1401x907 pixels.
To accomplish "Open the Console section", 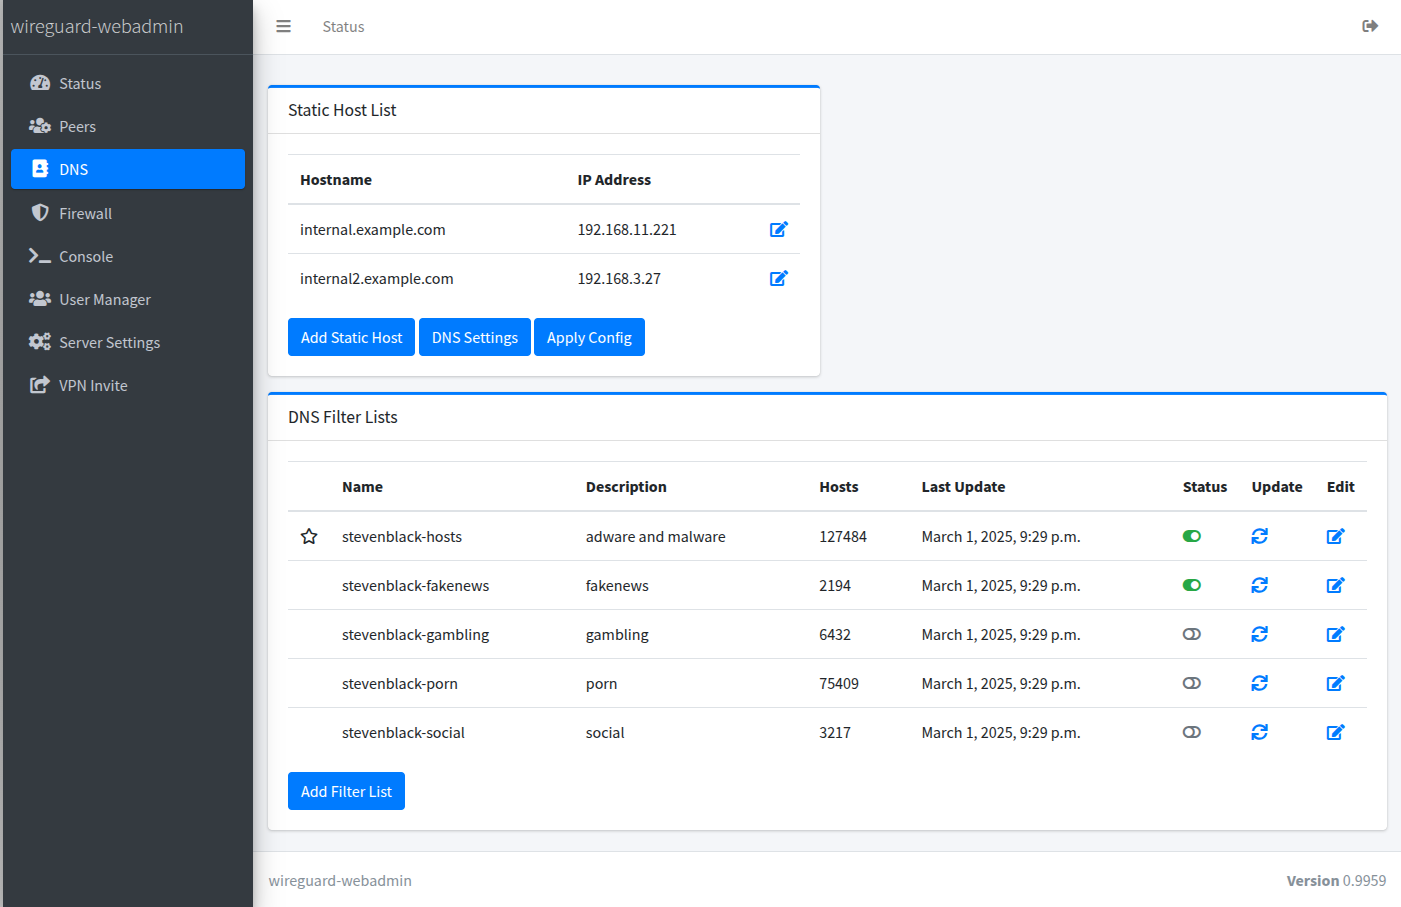I will click(85, 256).
